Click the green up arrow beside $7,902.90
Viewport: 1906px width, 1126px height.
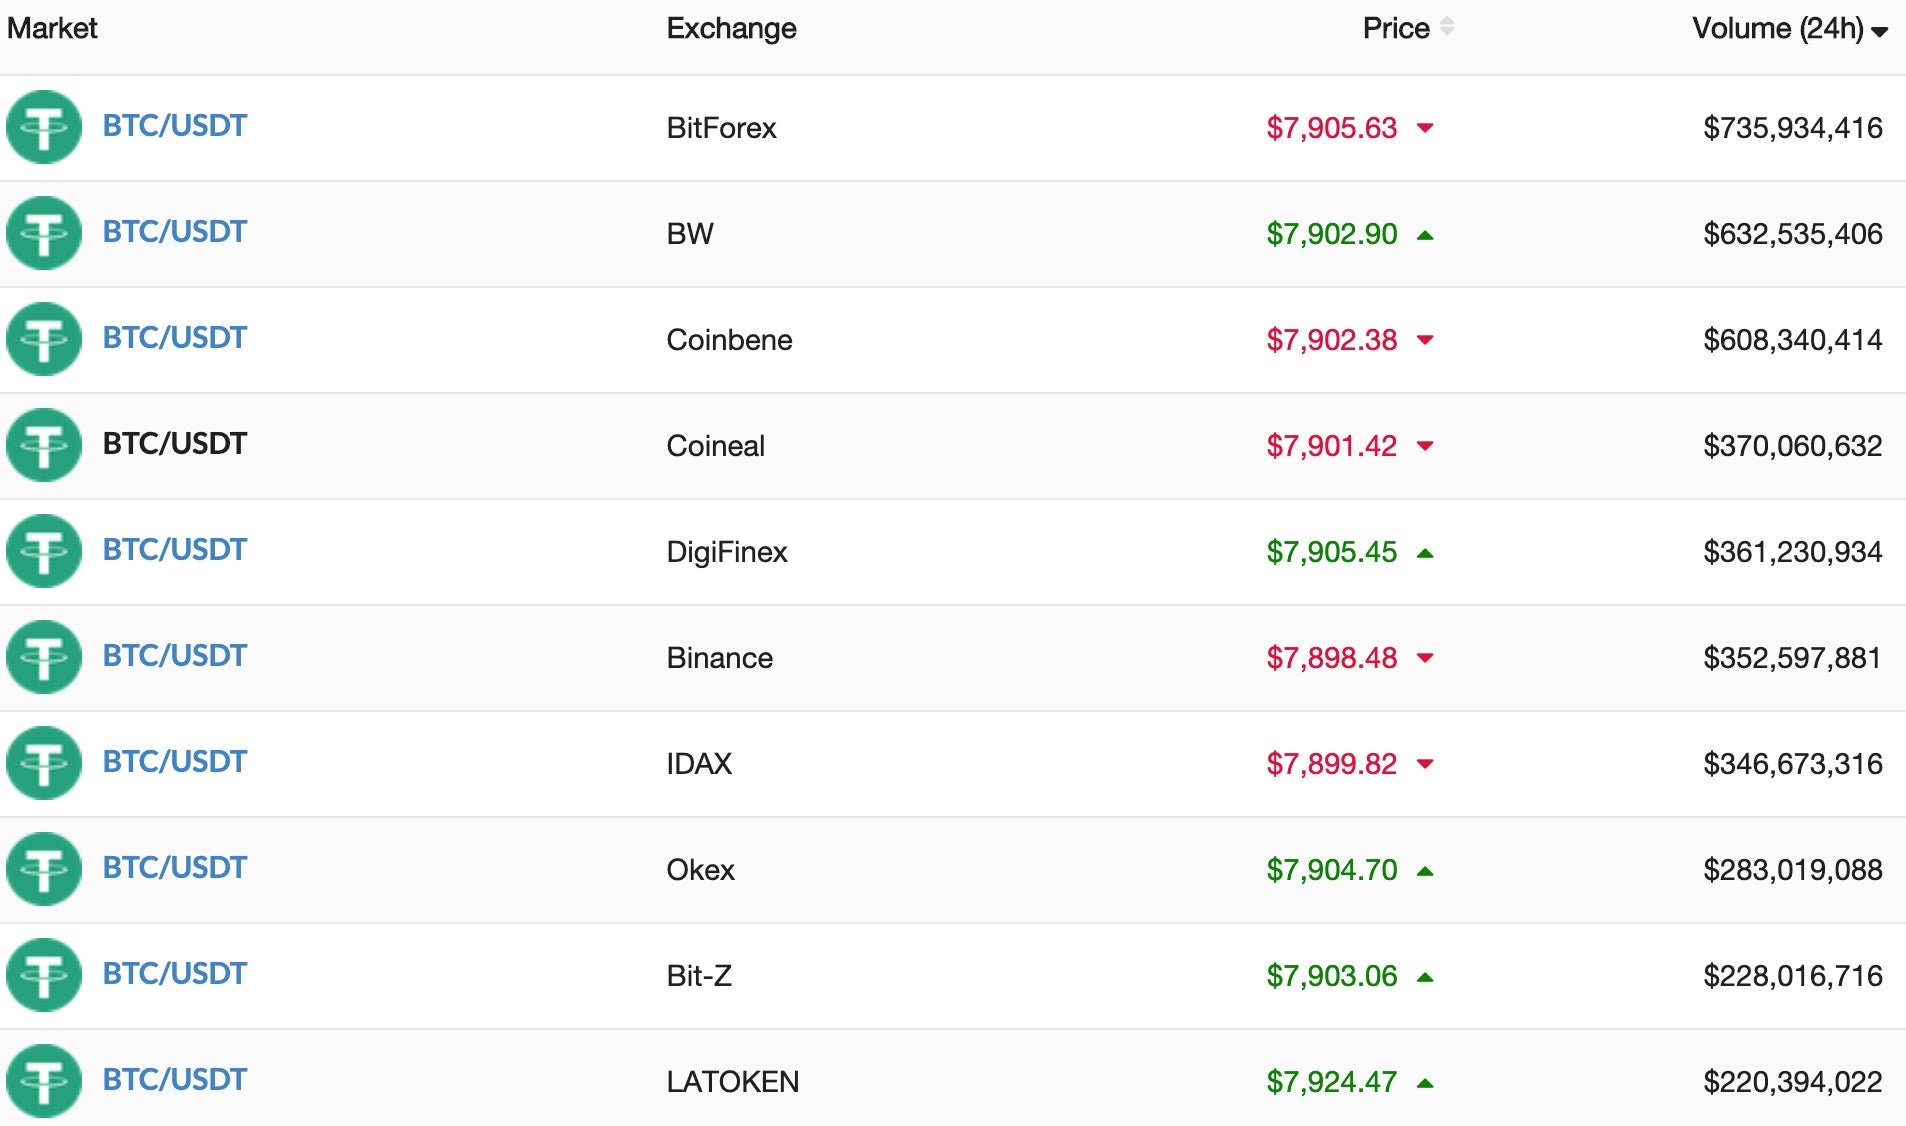[1425, 235]
